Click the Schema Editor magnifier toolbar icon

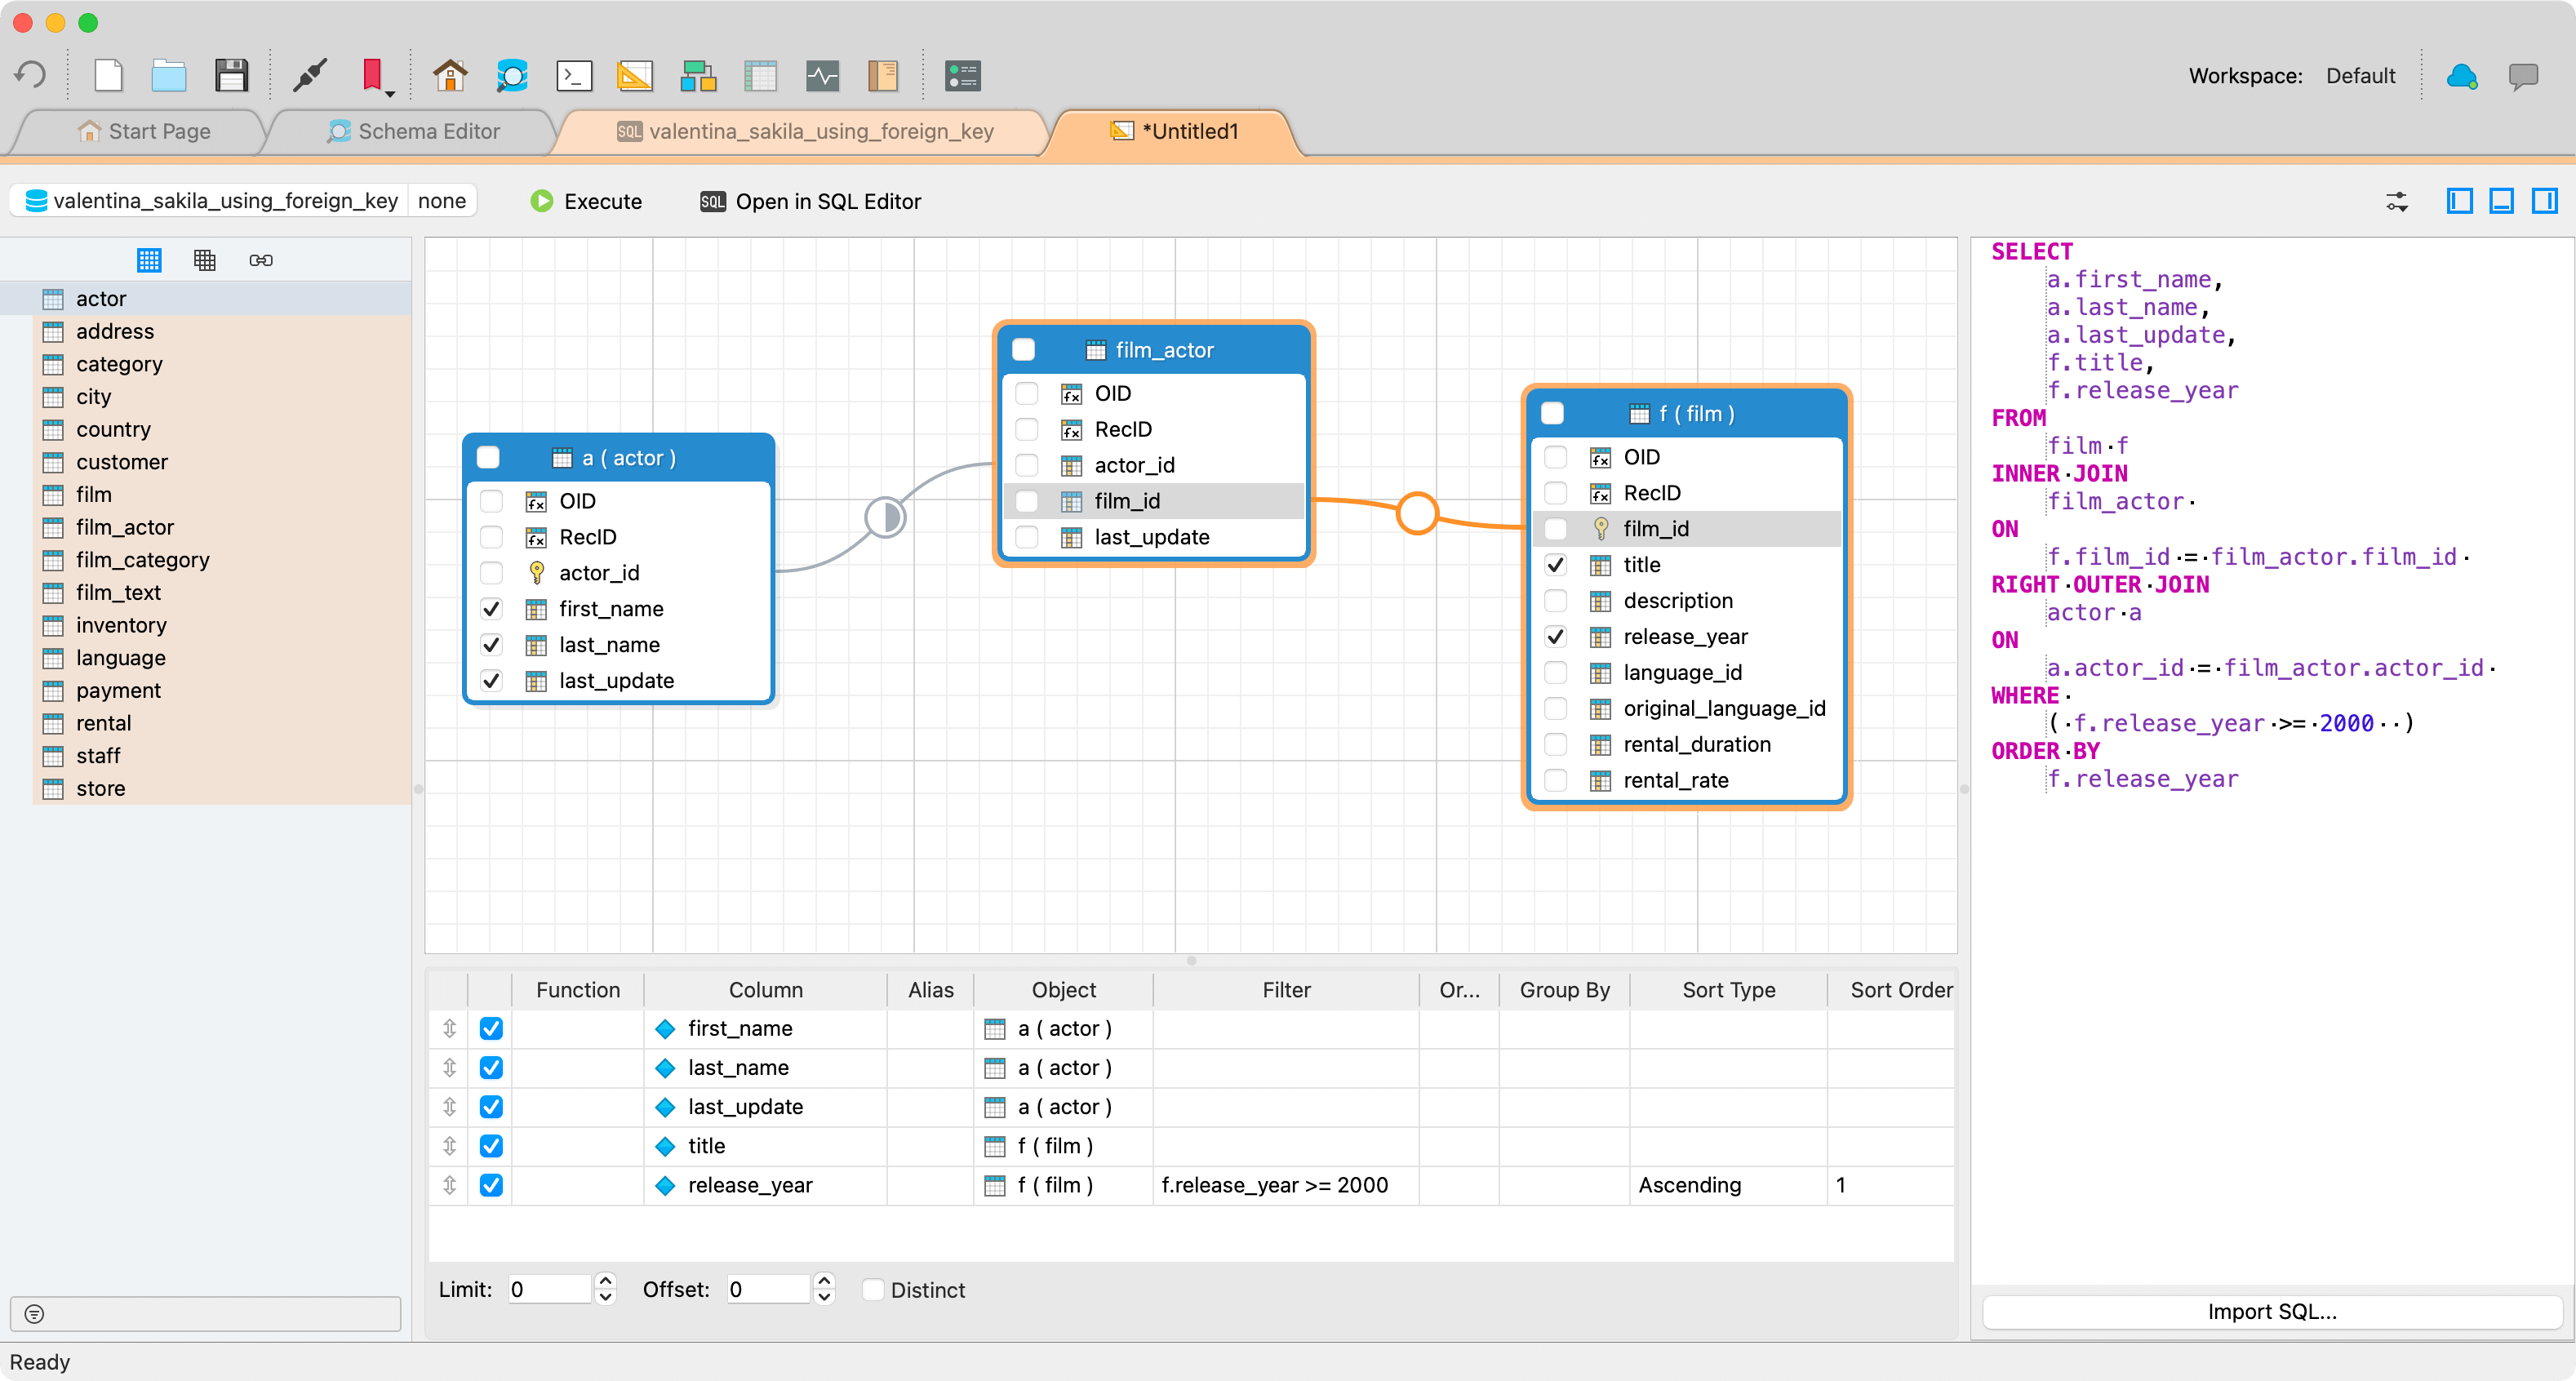pos(512,76)
